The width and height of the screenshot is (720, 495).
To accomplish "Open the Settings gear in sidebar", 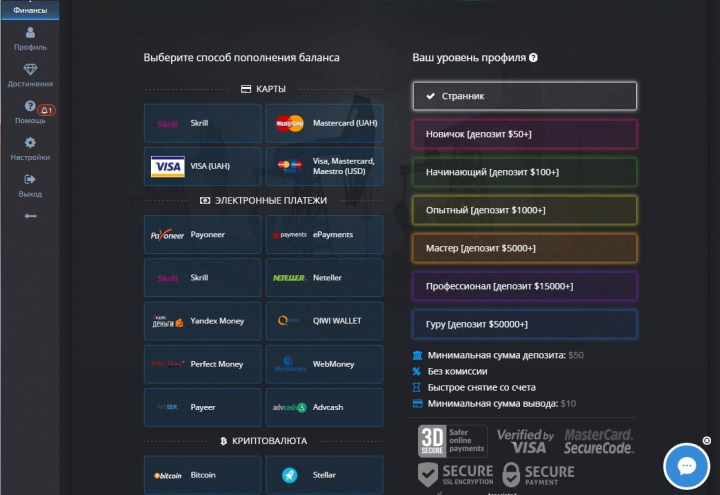I will 29,149.
